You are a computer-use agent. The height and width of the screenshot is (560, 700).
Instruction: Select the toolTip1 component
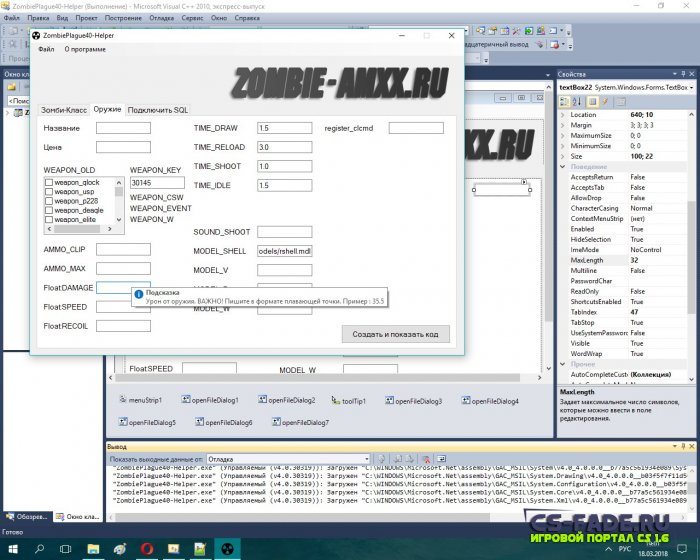click(349, 401)
